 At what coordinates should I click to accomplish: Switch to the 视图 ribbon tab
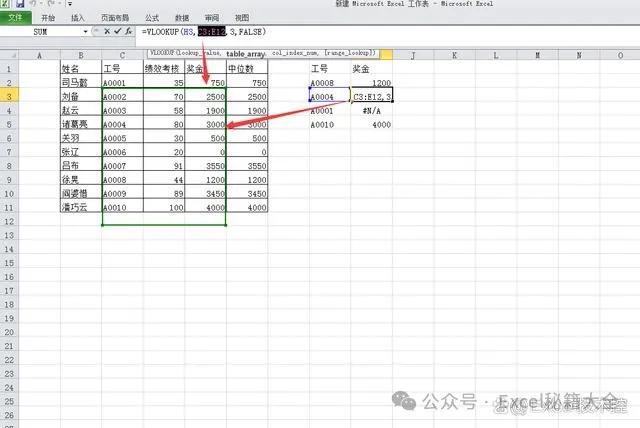242,18
